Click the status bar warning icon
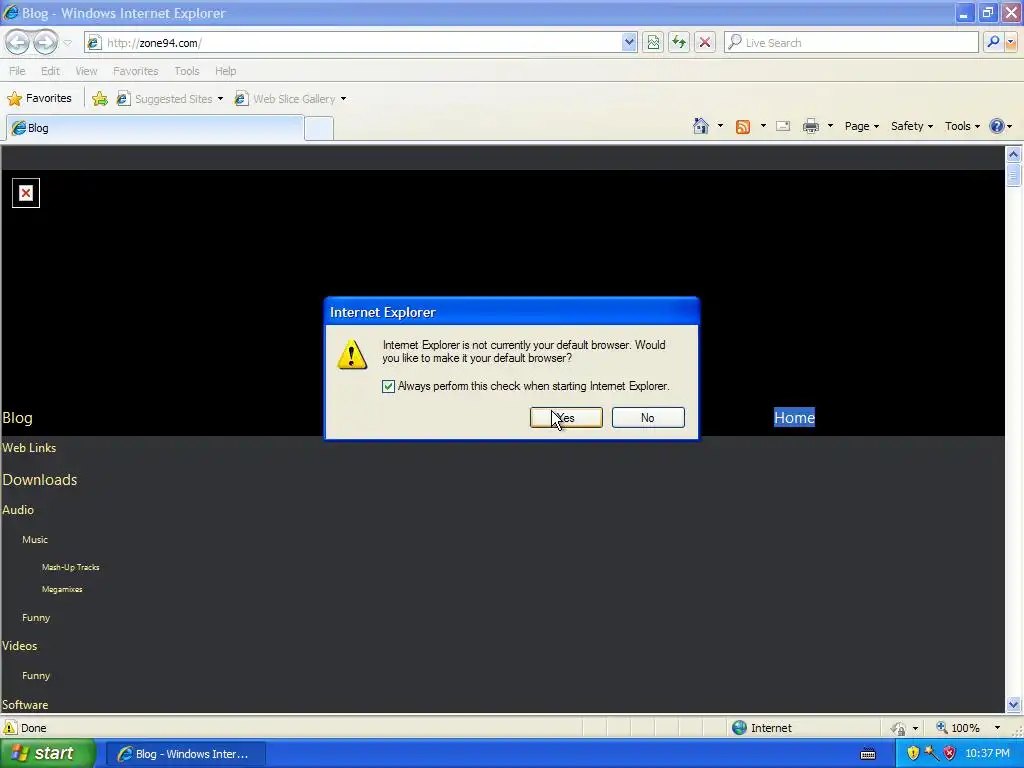This screenshot has width=1024, height=768. [x=9, y=728]
